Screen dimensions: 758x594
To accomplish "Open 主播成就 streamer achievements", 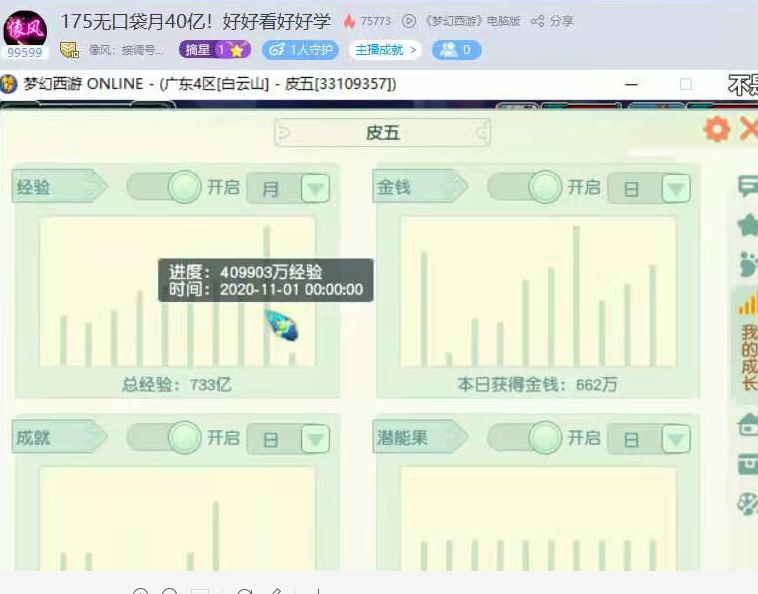I will click(x=385, y=50).
